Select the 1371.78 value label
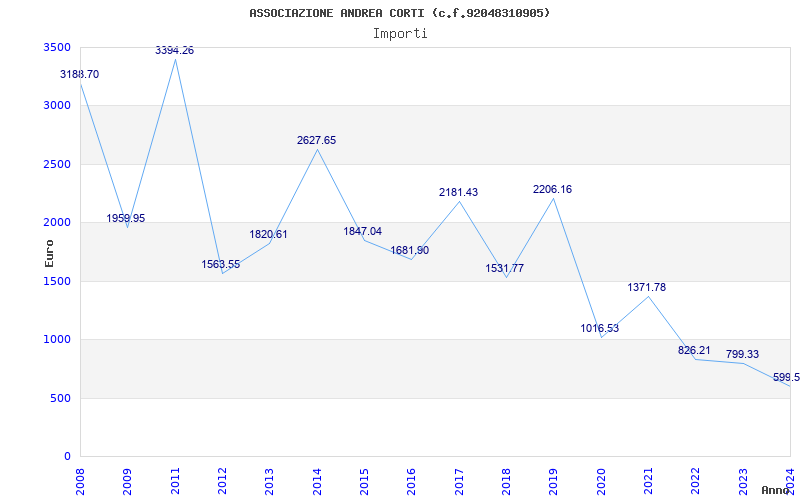800x500 pixels. [646, 287]
